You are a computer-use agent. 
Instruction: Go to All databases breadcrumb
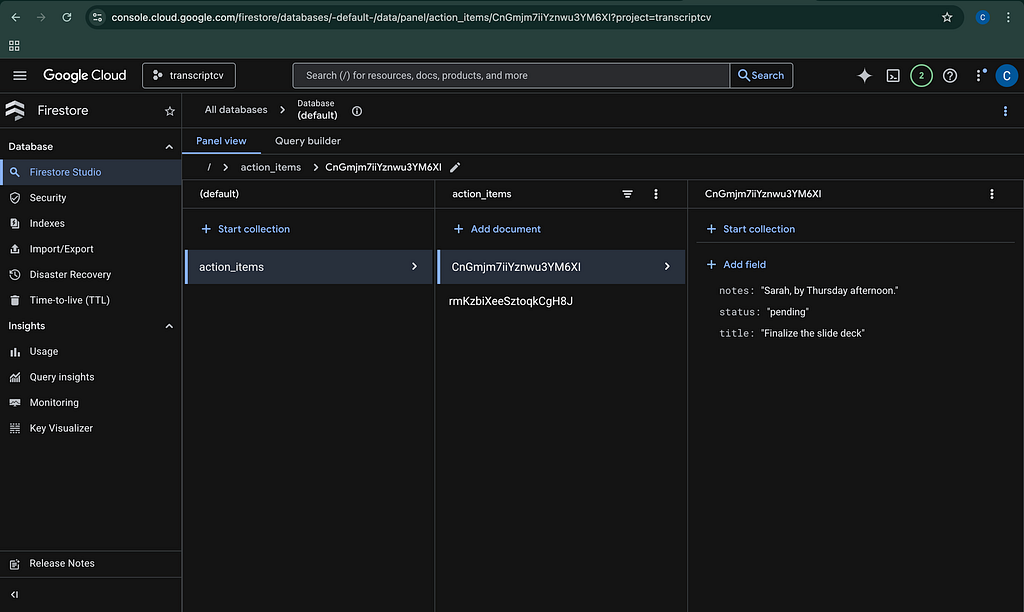236,110
